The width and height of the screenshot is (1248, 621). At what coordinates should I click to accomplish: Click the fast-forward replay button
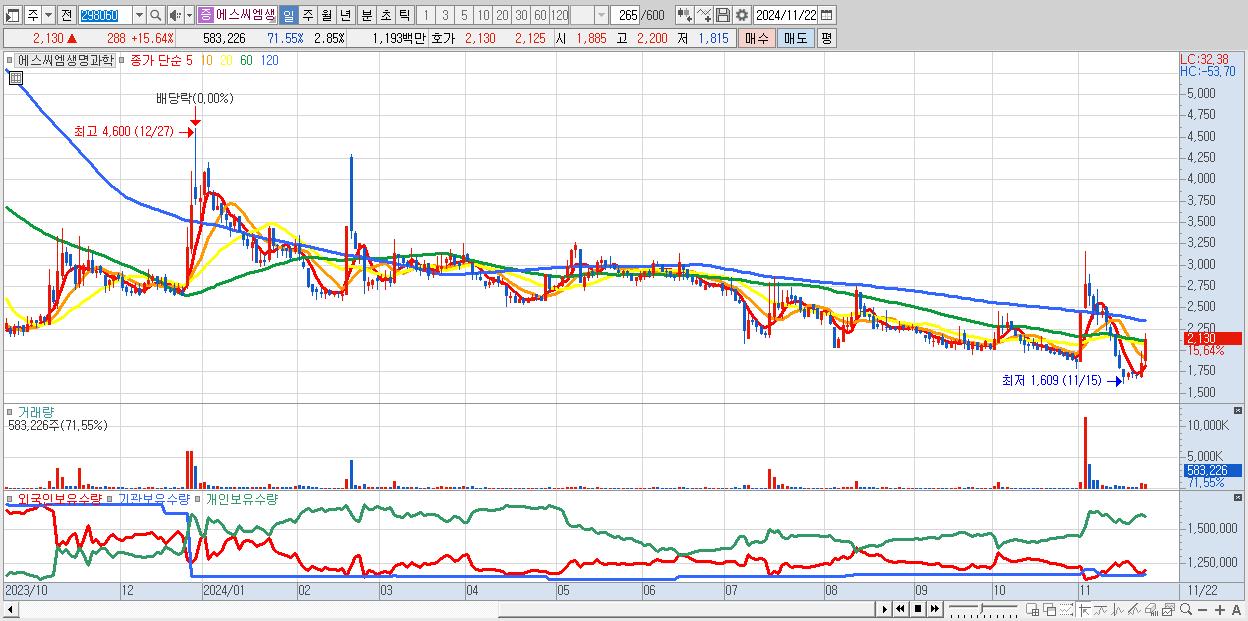point(934,609)
